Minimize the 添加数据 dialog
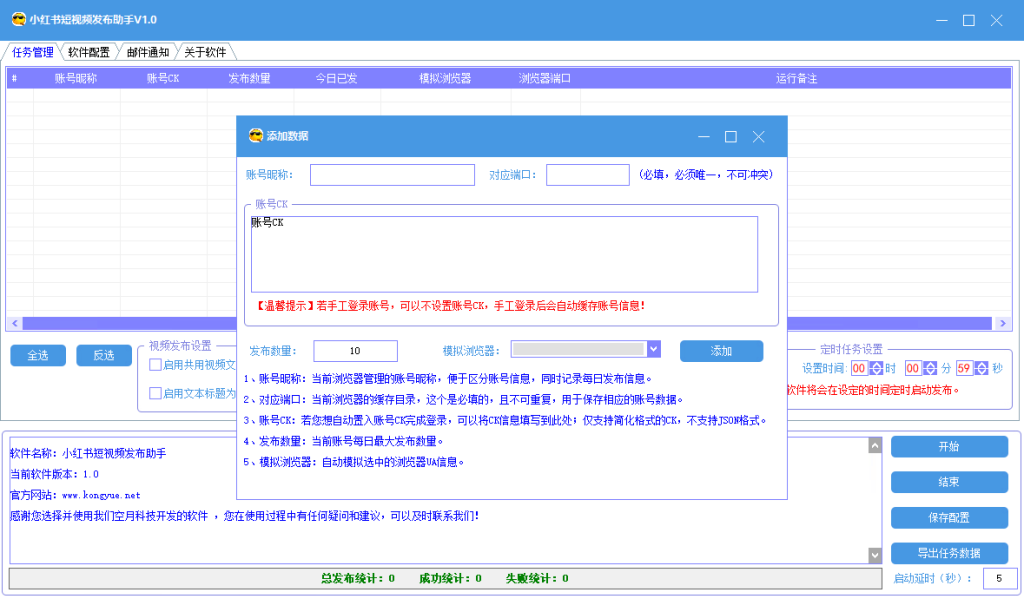This screenshot has height=612, width=1024. (x=703, y=137)
